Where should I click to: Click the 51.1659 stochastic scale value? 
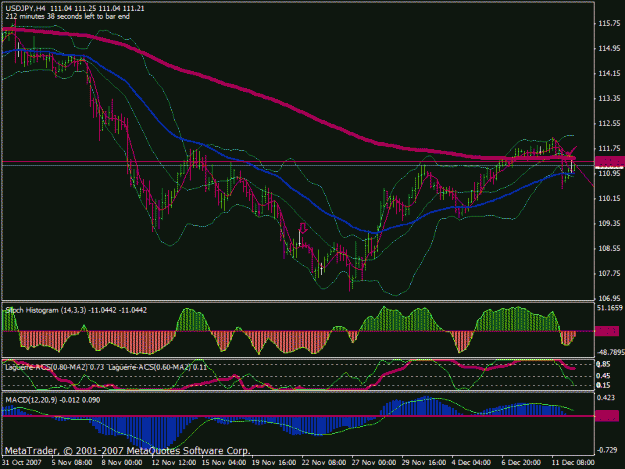(x=610, y=308)
